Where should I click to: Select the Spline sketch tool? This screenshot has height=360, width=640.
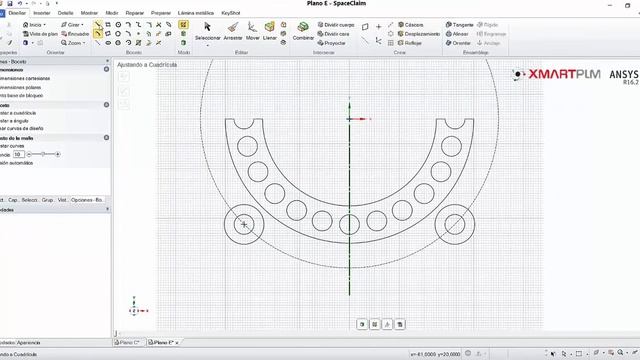click(138, 25)
